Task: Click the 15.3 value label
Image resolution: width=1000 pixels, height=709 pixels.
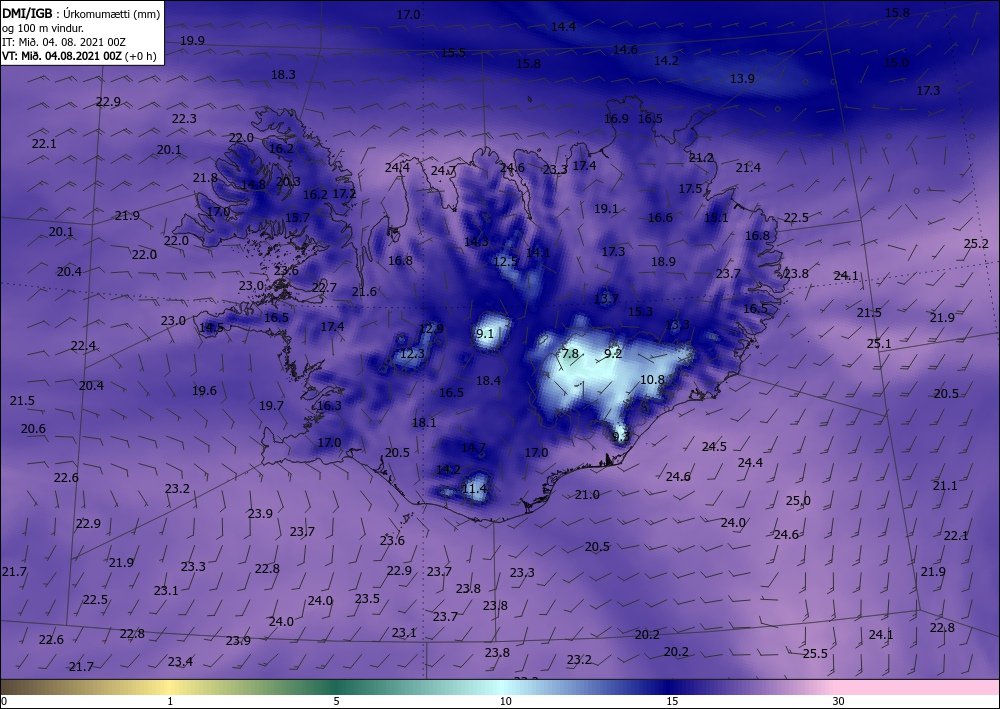Action: (x=640, y=311)
